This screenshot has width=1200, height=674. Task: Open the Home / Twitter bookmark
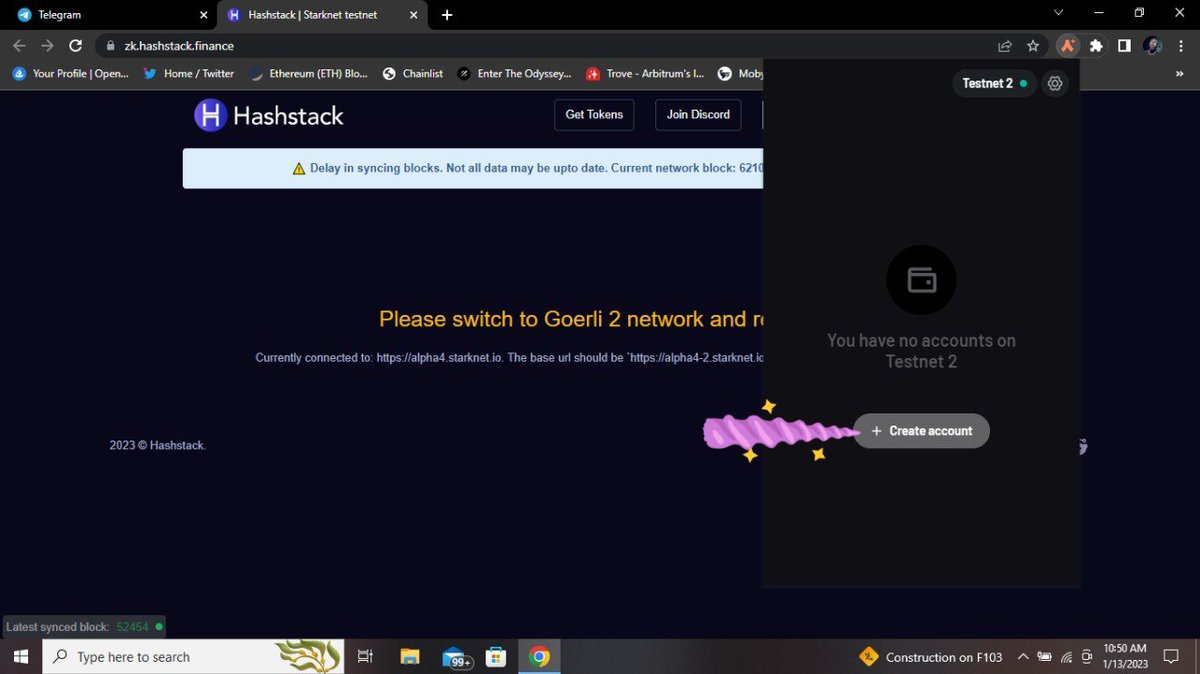[188, 73]
